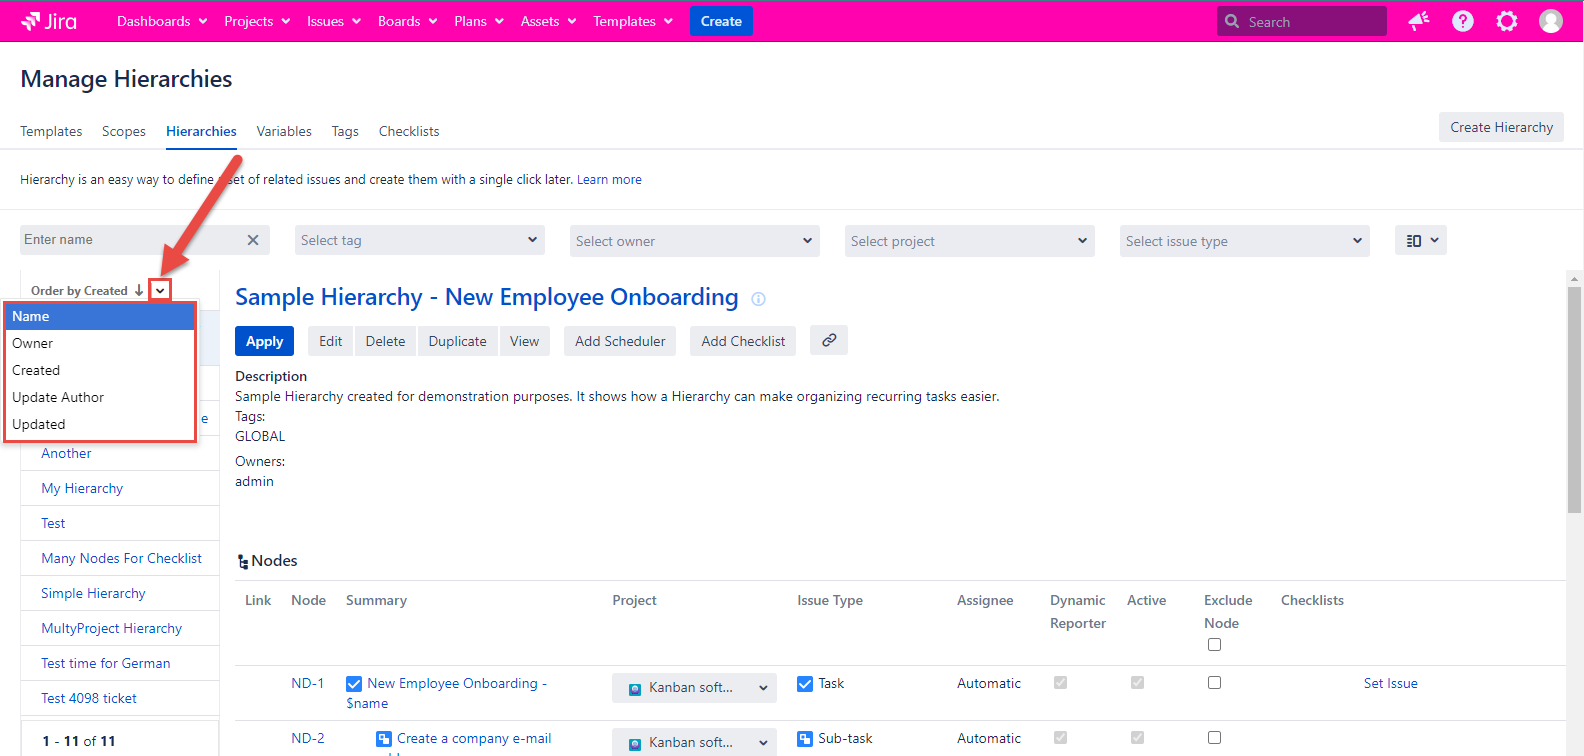Toggle sort direction arrow beside Order by Created
Image resolution: width=1584 pixels, height=756 pixels.
[139, 290]
